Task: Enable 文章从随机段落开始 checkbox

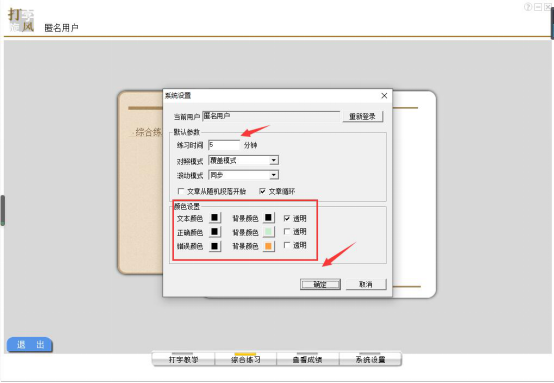Action: pos(181,191)
